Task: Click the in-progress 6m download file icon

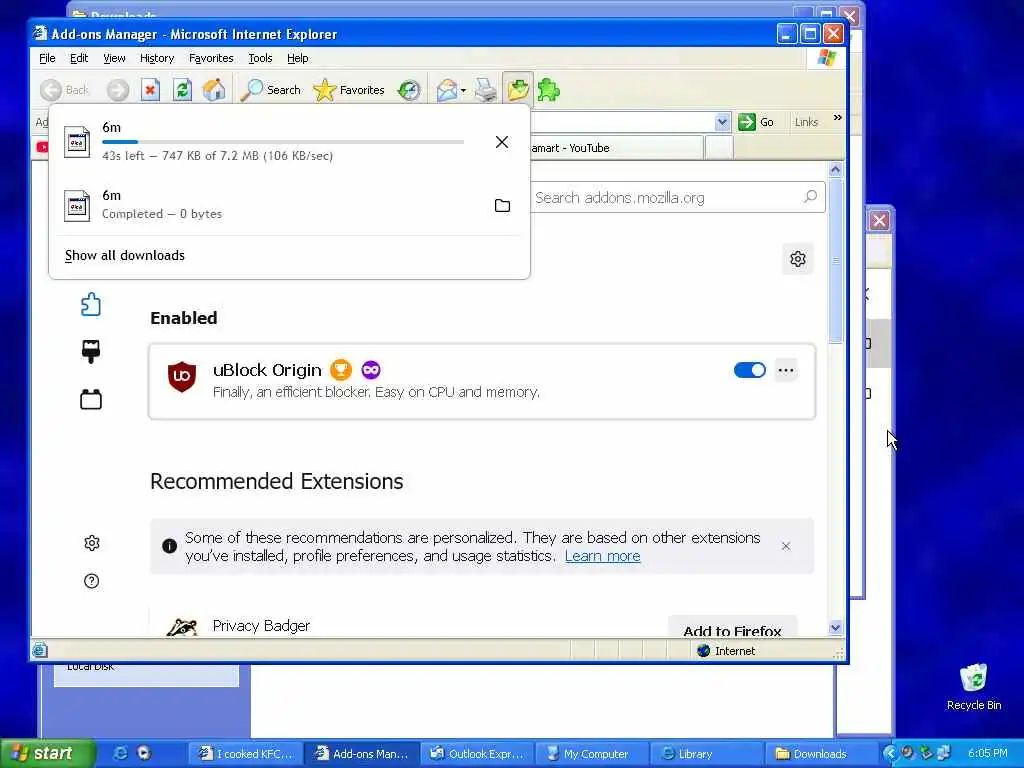Action: [x=77, y=141]
